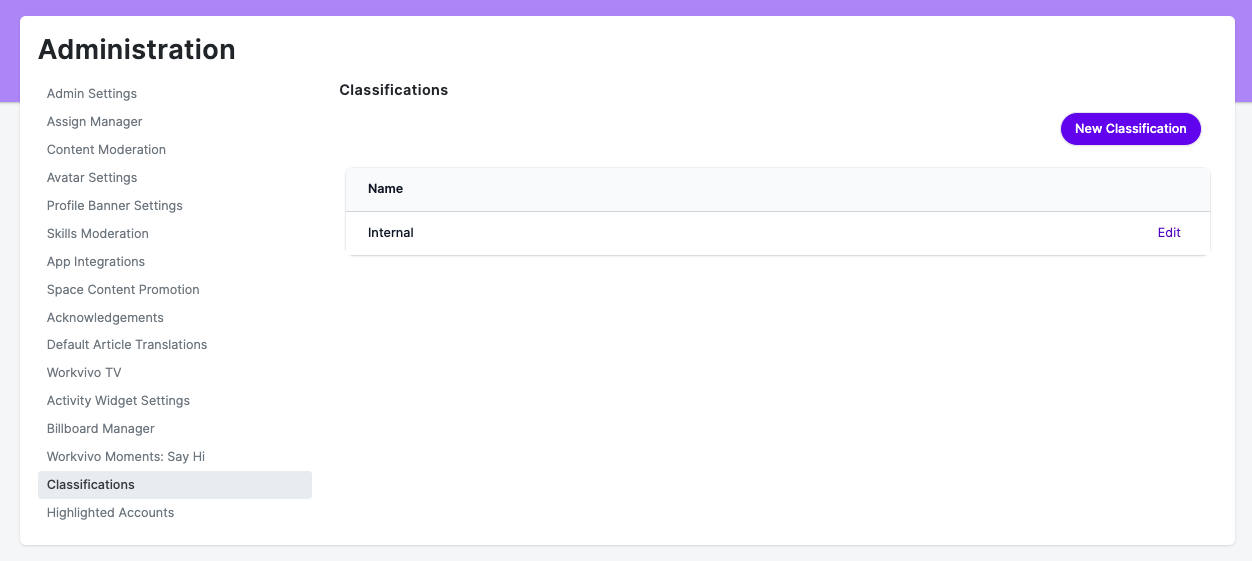Go to Space Content Promotion
The height and width of the screenshot is (561, 1252).
(123, 290)
